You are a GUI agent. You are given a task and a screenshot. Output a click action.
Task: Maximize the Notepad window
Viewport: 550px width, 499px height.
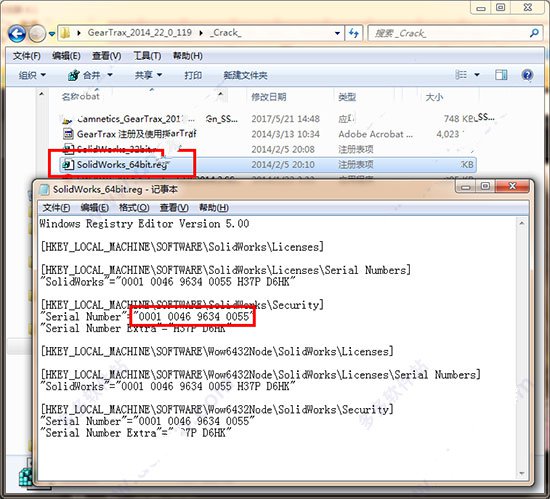tap(485, 186)
